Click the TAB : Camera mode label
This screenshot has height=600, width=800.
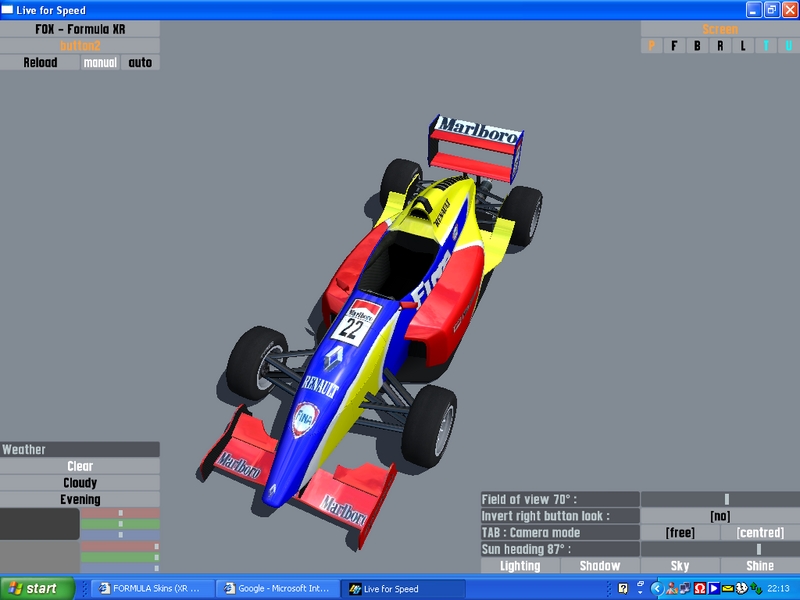coord(560,533)
